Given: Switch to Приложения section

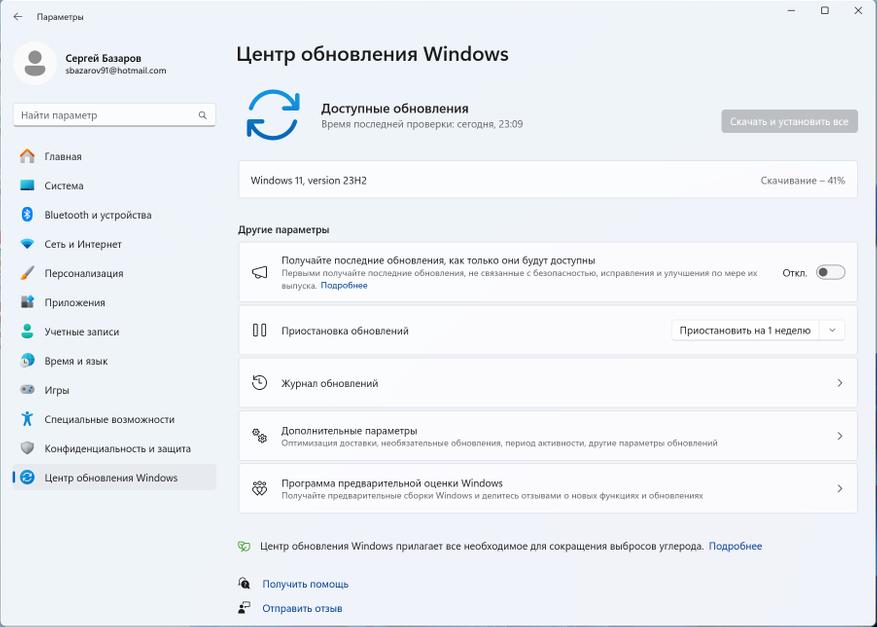Looking at the screenshot, I should tap(114, 302).
